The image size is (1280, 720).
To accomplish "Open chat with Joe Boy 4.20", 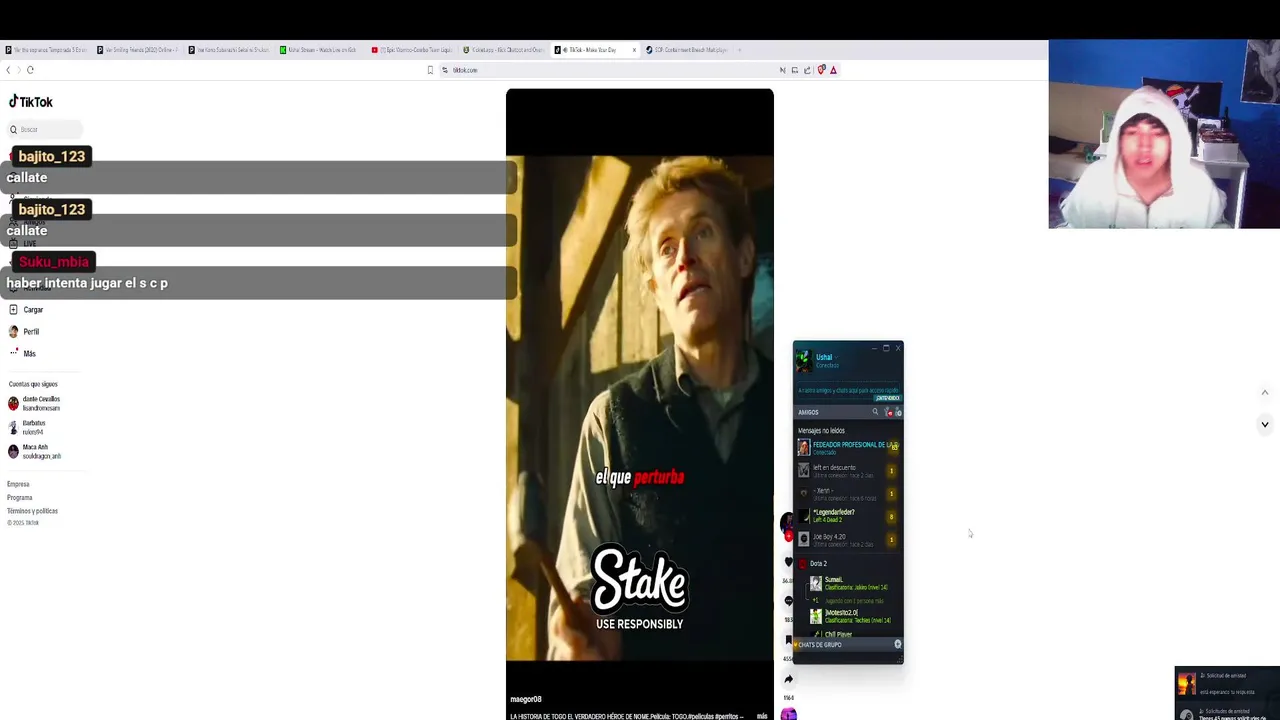I will click(848, 540).
